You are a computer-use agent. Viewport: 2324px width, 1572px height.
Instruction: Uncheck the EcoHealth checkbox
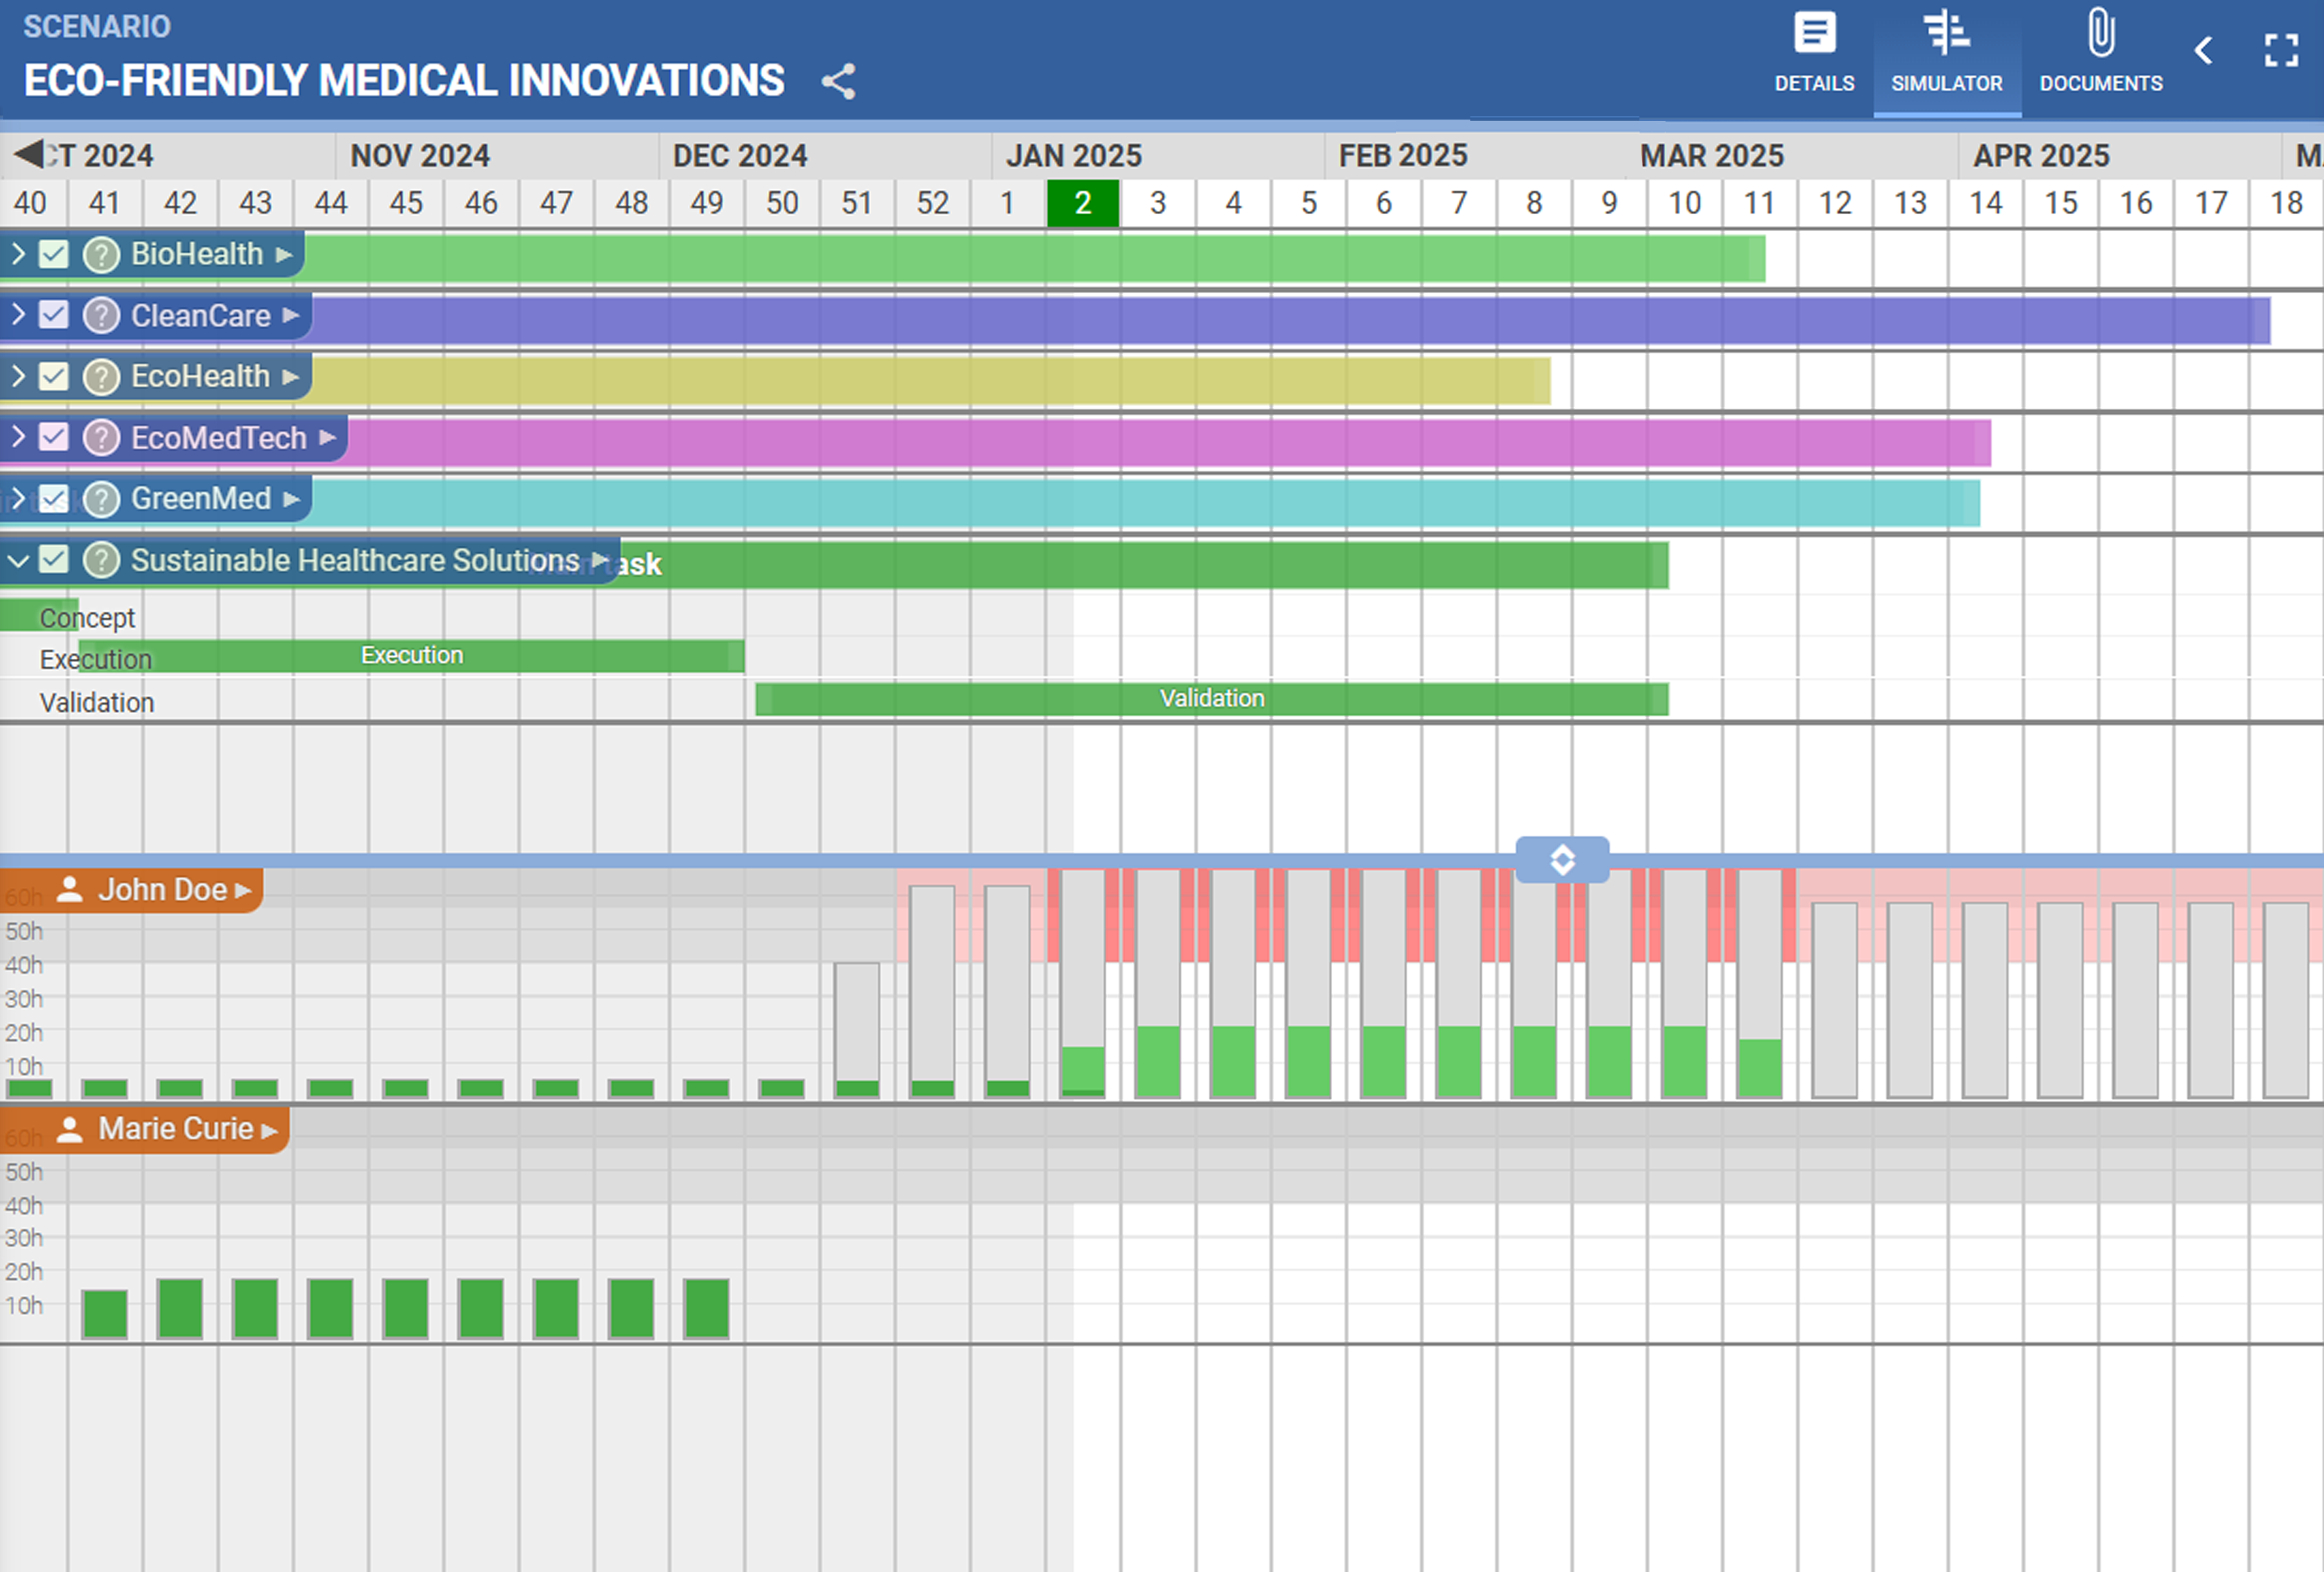point(54,376)
